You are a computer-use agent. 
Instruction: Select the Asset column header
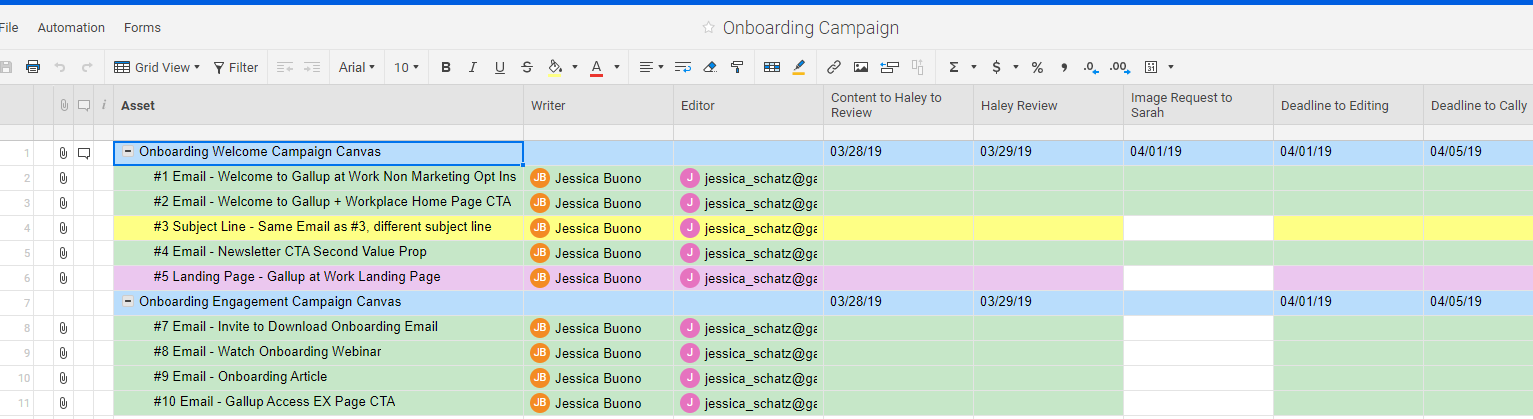pyautogui.click(x=318, y=105)
